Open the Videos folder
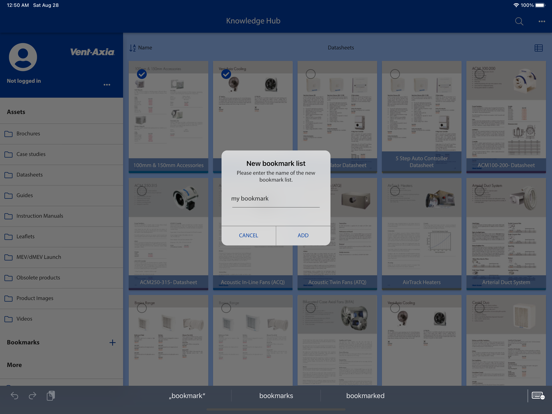This screenshot has width=552, height=414. (62, 319)
